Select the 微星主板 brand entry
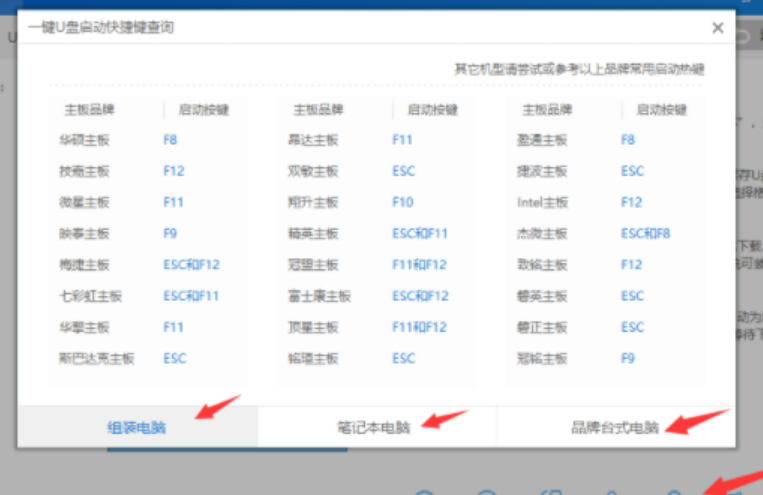The height and width of the screenshot is (495, 763). pos(84,202)
